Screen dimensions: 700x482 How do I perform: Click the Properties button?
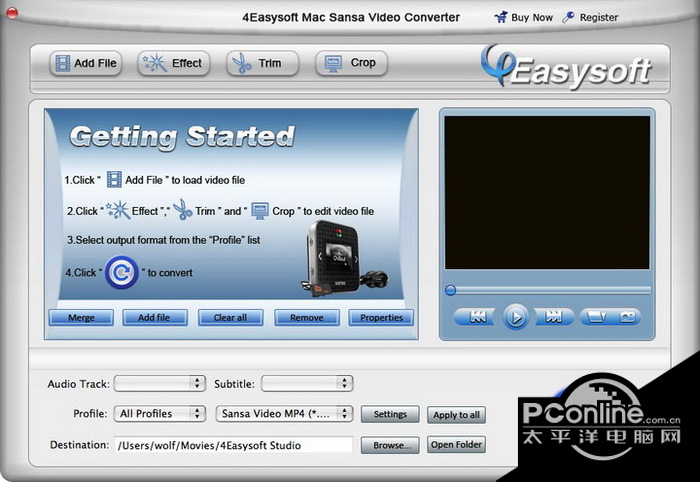tap(381, 317)
